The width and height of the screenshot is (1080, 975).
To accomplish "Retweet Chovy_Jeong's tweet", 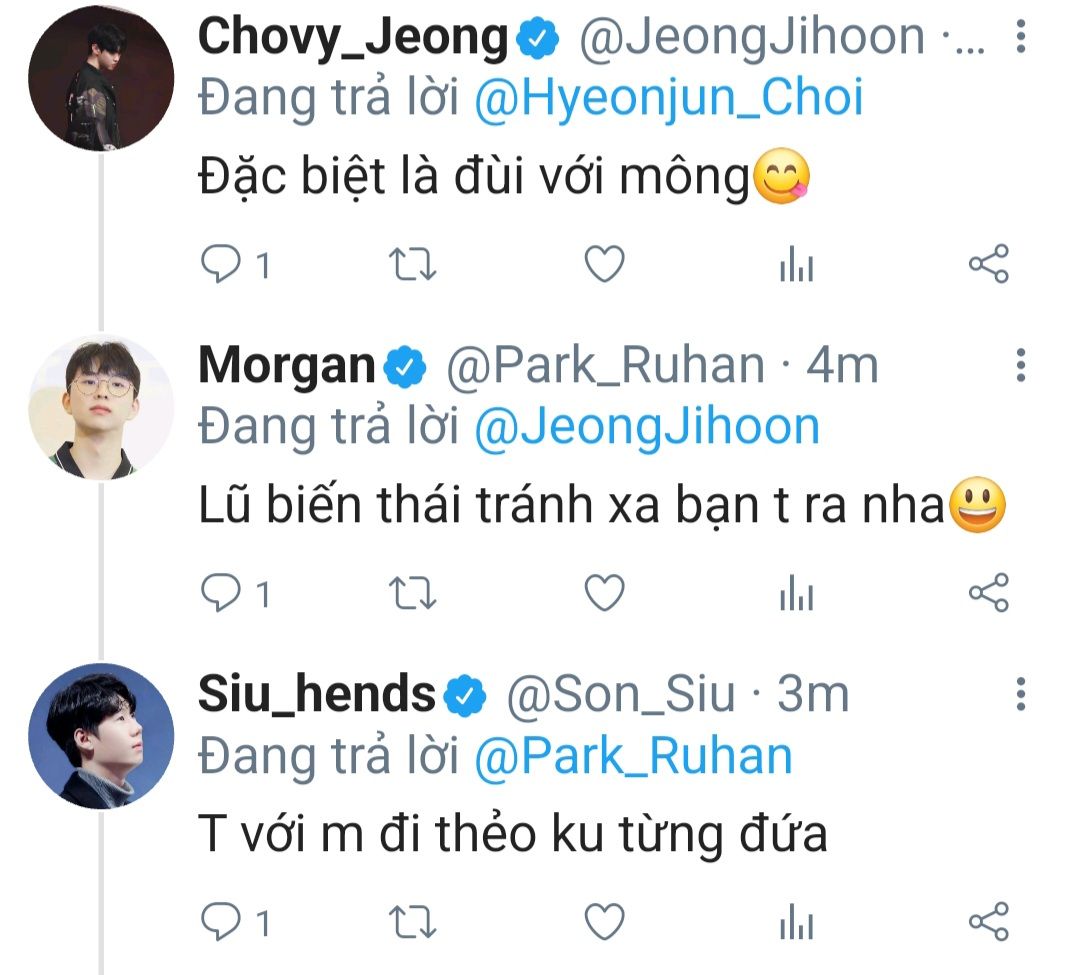I will tap(411, 266).
